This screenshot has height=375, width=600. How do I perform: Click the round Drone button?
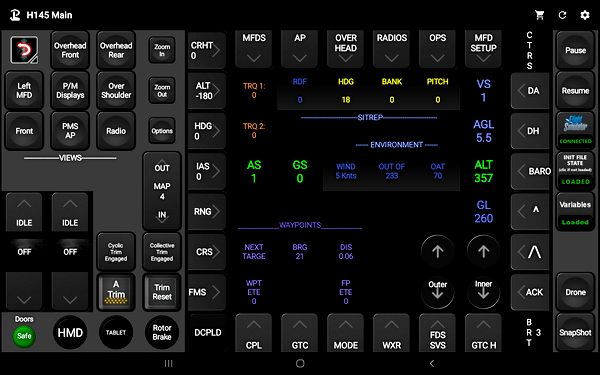(576, 292)
